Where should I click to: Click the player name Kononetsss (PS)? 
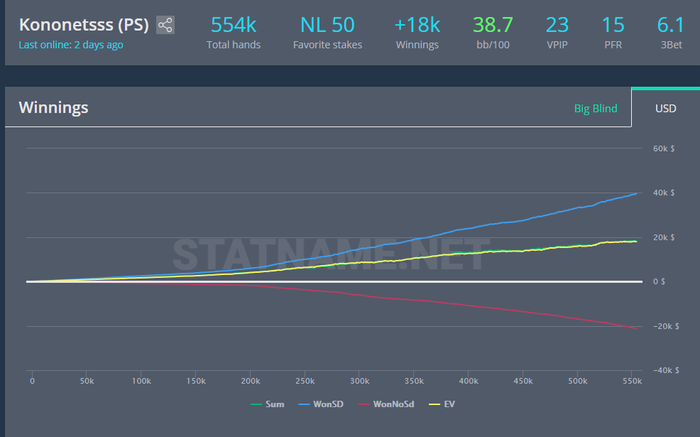(84, 25)
